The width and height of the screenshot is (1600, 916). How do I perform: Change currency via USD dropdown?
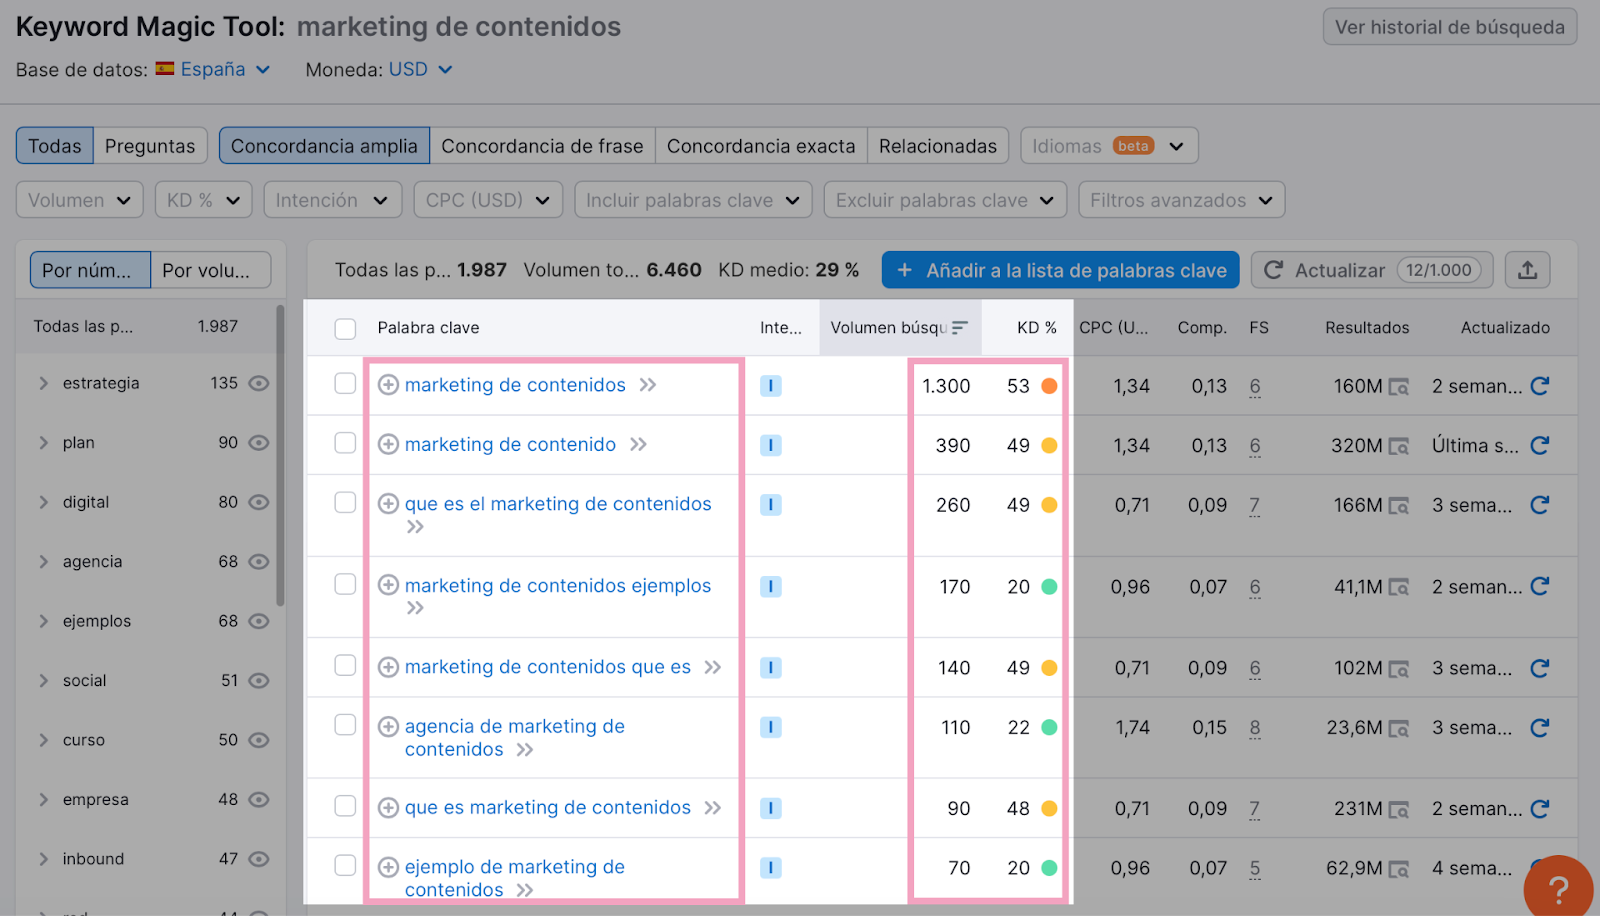[420, 69]
